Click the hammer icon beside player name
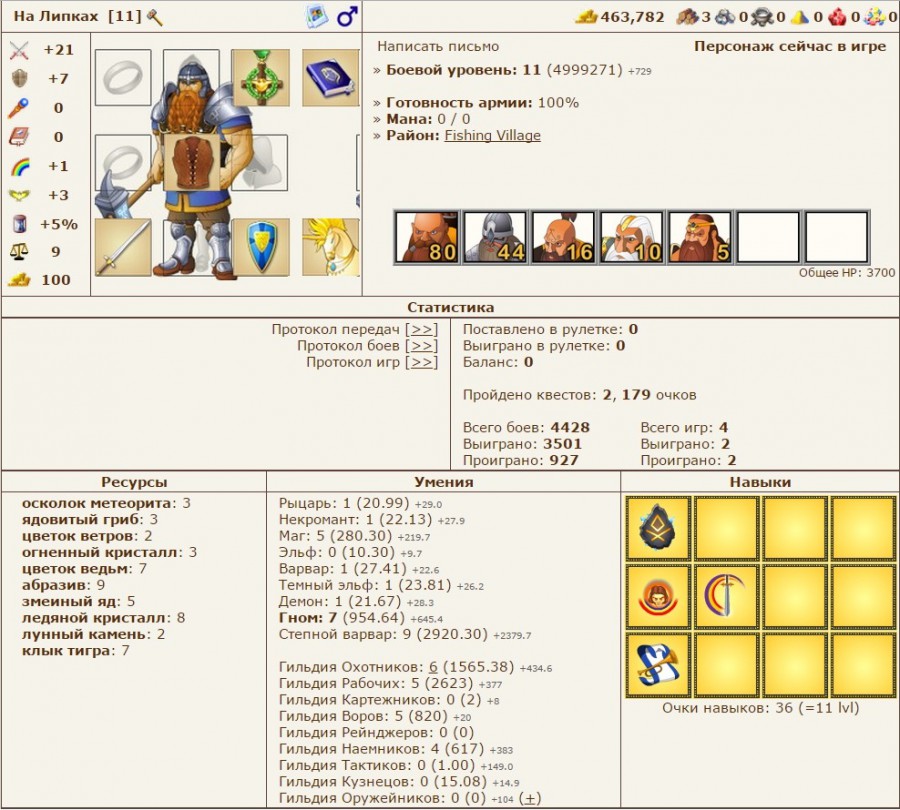 pos(154,17)
